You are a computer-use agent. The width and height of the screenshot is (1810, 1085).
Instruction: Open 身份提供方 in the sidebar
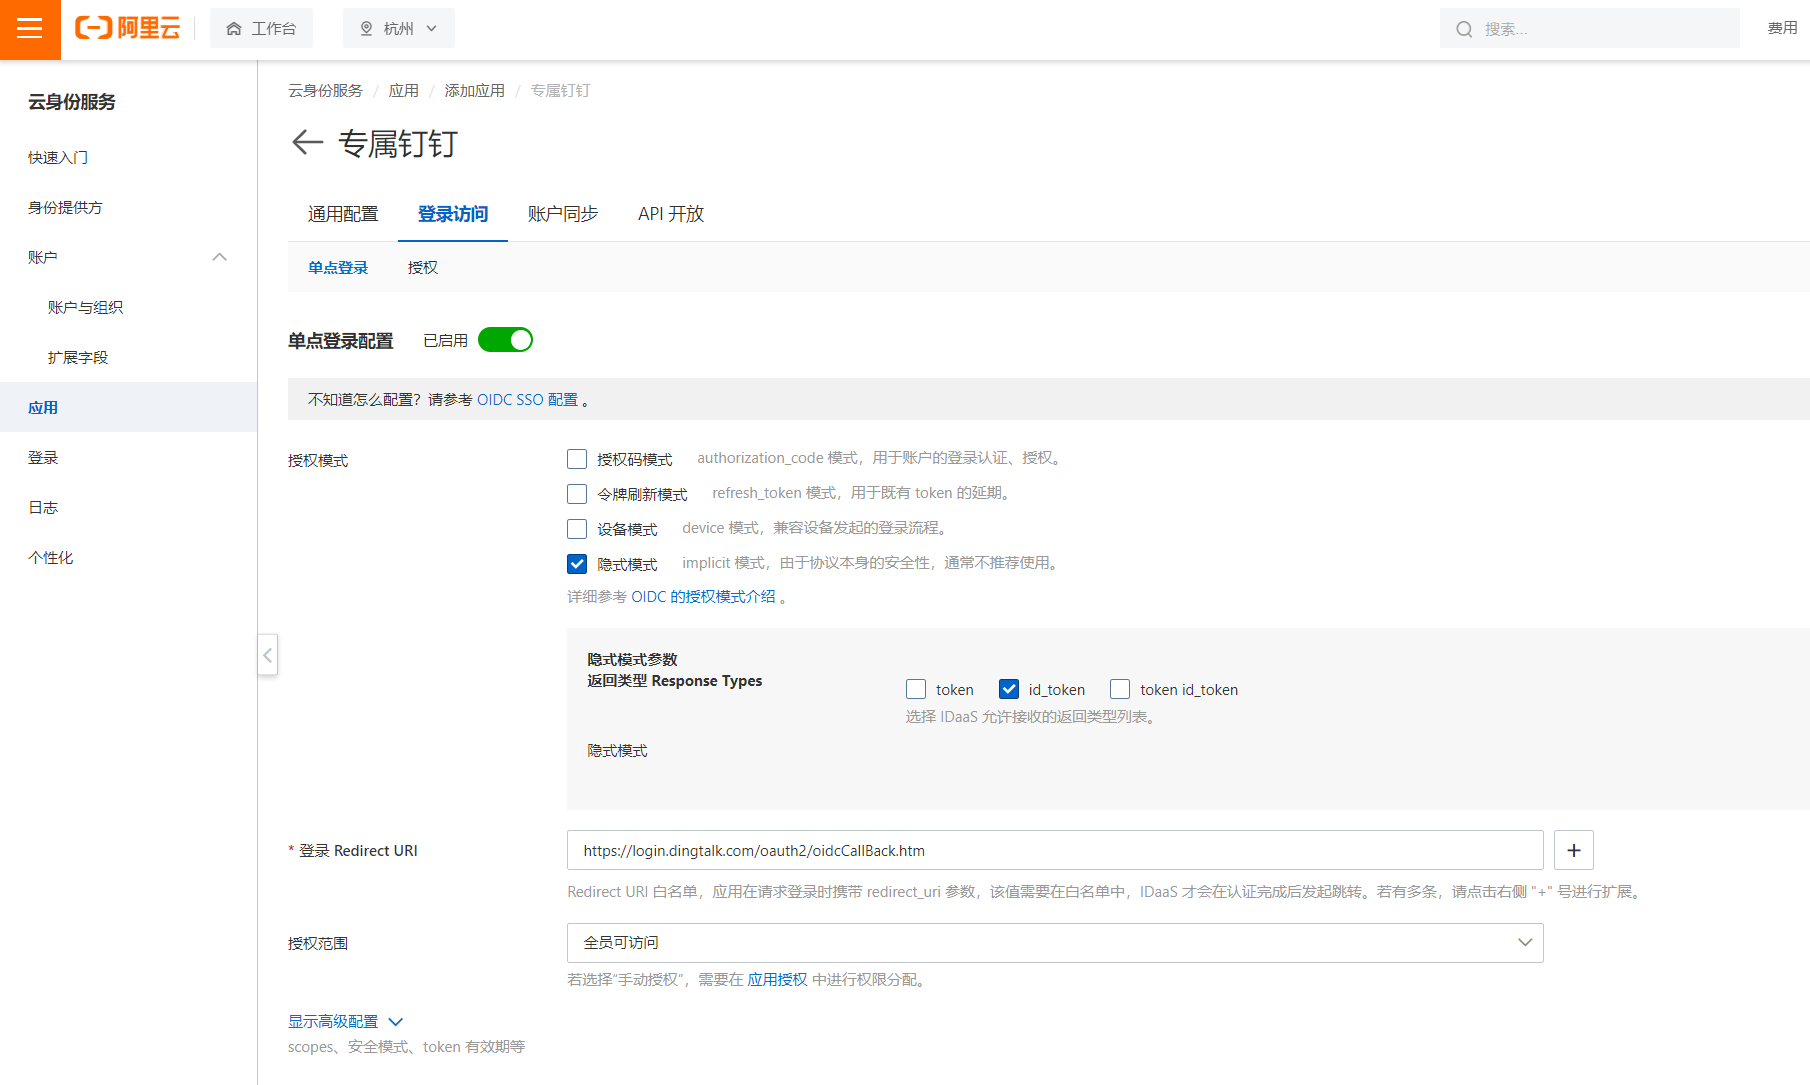coord(65,208)
